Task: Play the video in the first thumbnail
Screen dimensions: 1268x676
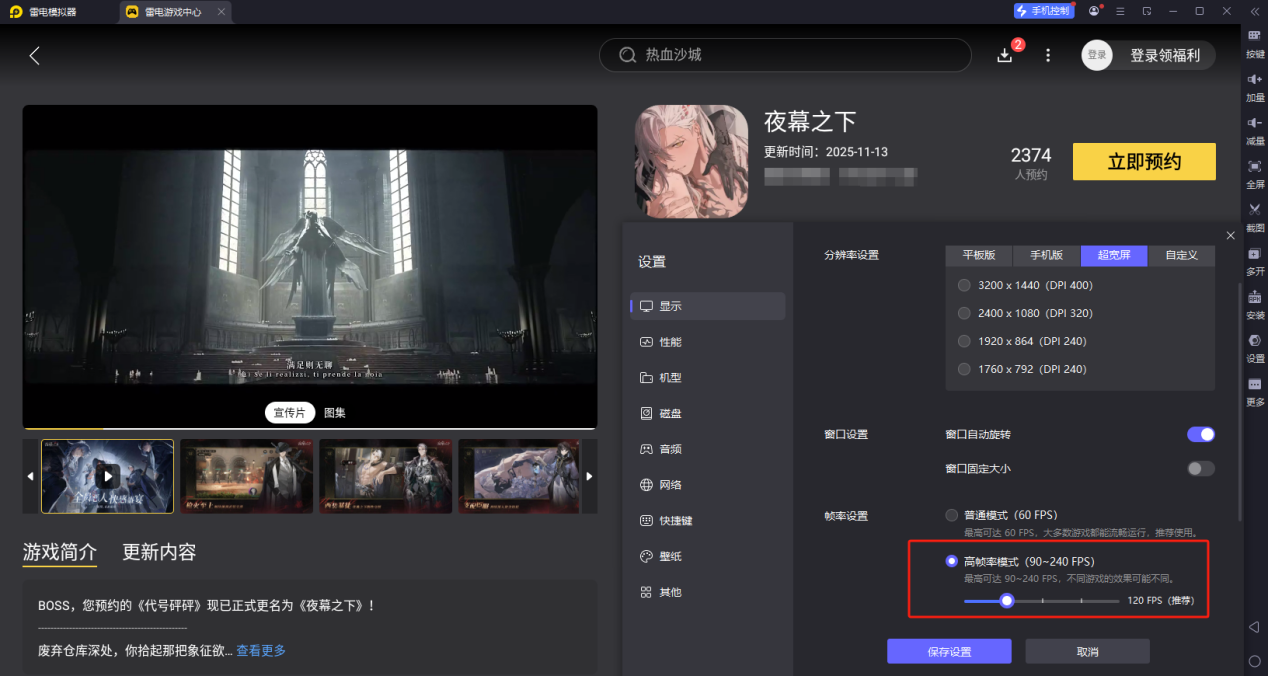Action: pos(107,476)
